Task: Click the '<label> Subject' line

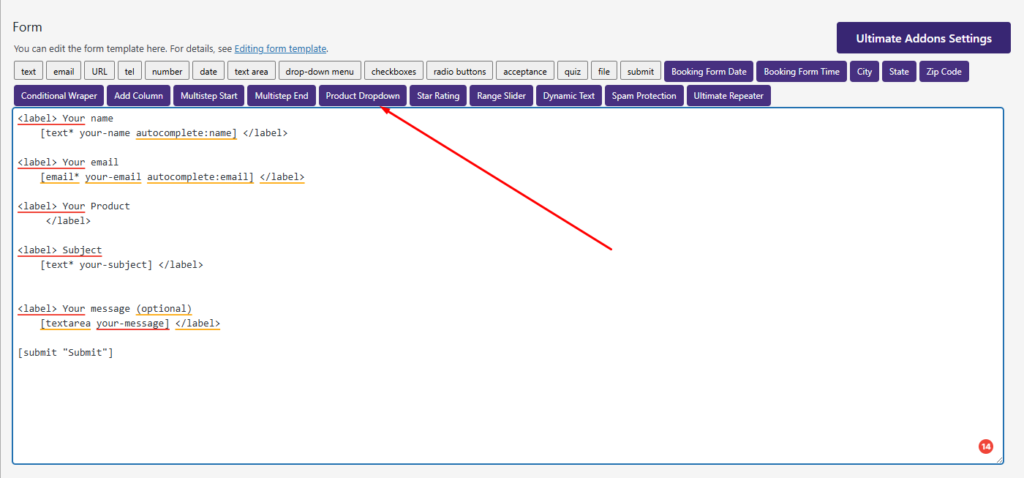Action: point(59,250)
